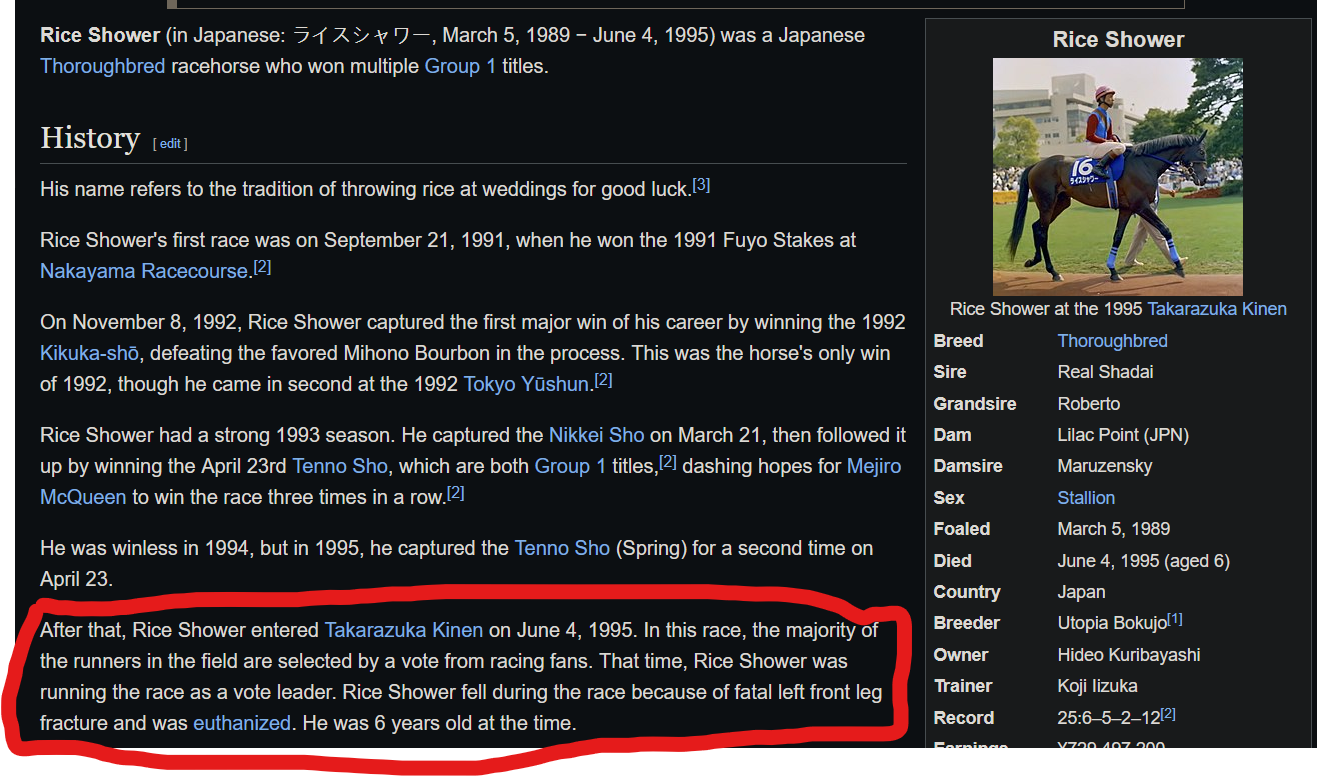1317x776 pixels.
Task: Click the edit link beside the History heading
Action: [x=170, y=143]
